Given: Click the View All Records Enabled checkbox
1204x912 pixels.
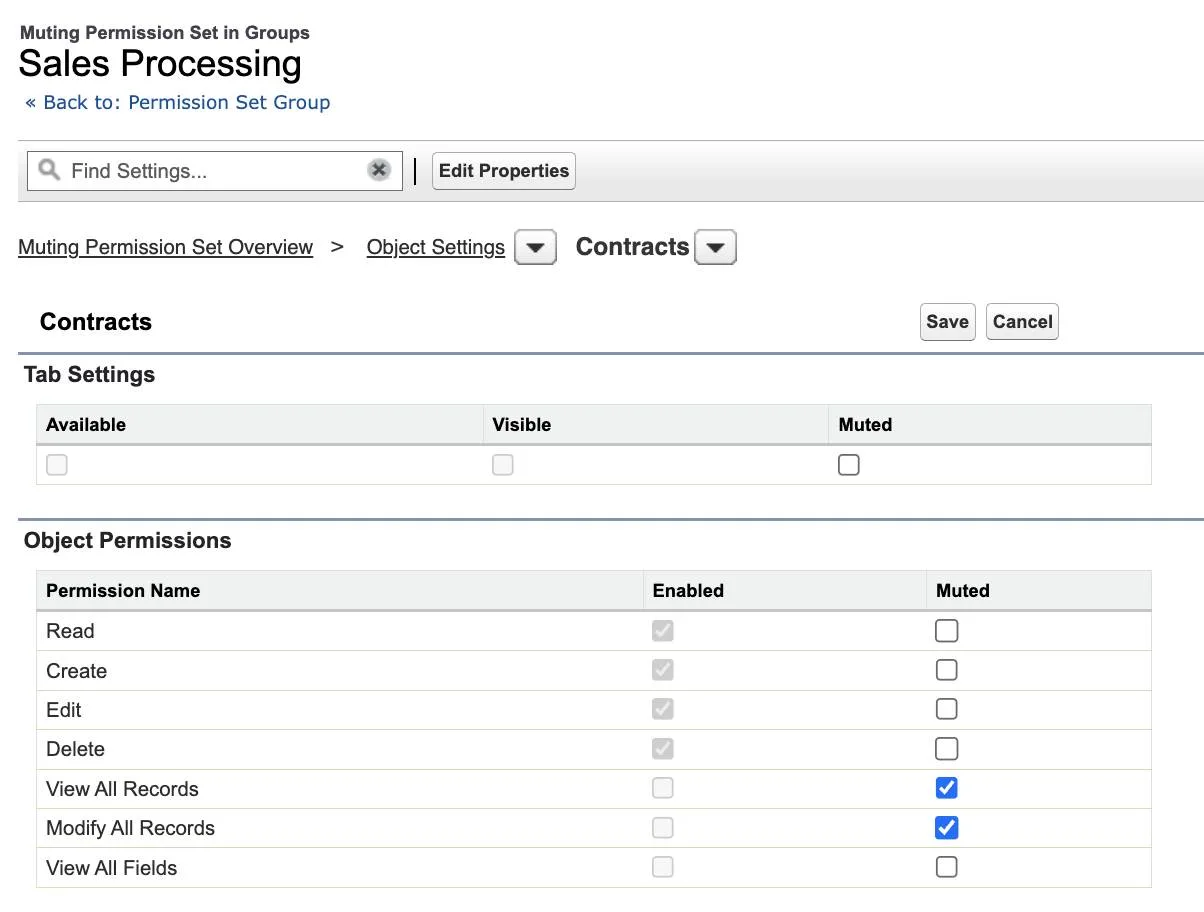Looking at the screenshot, I should coord(663,788).
